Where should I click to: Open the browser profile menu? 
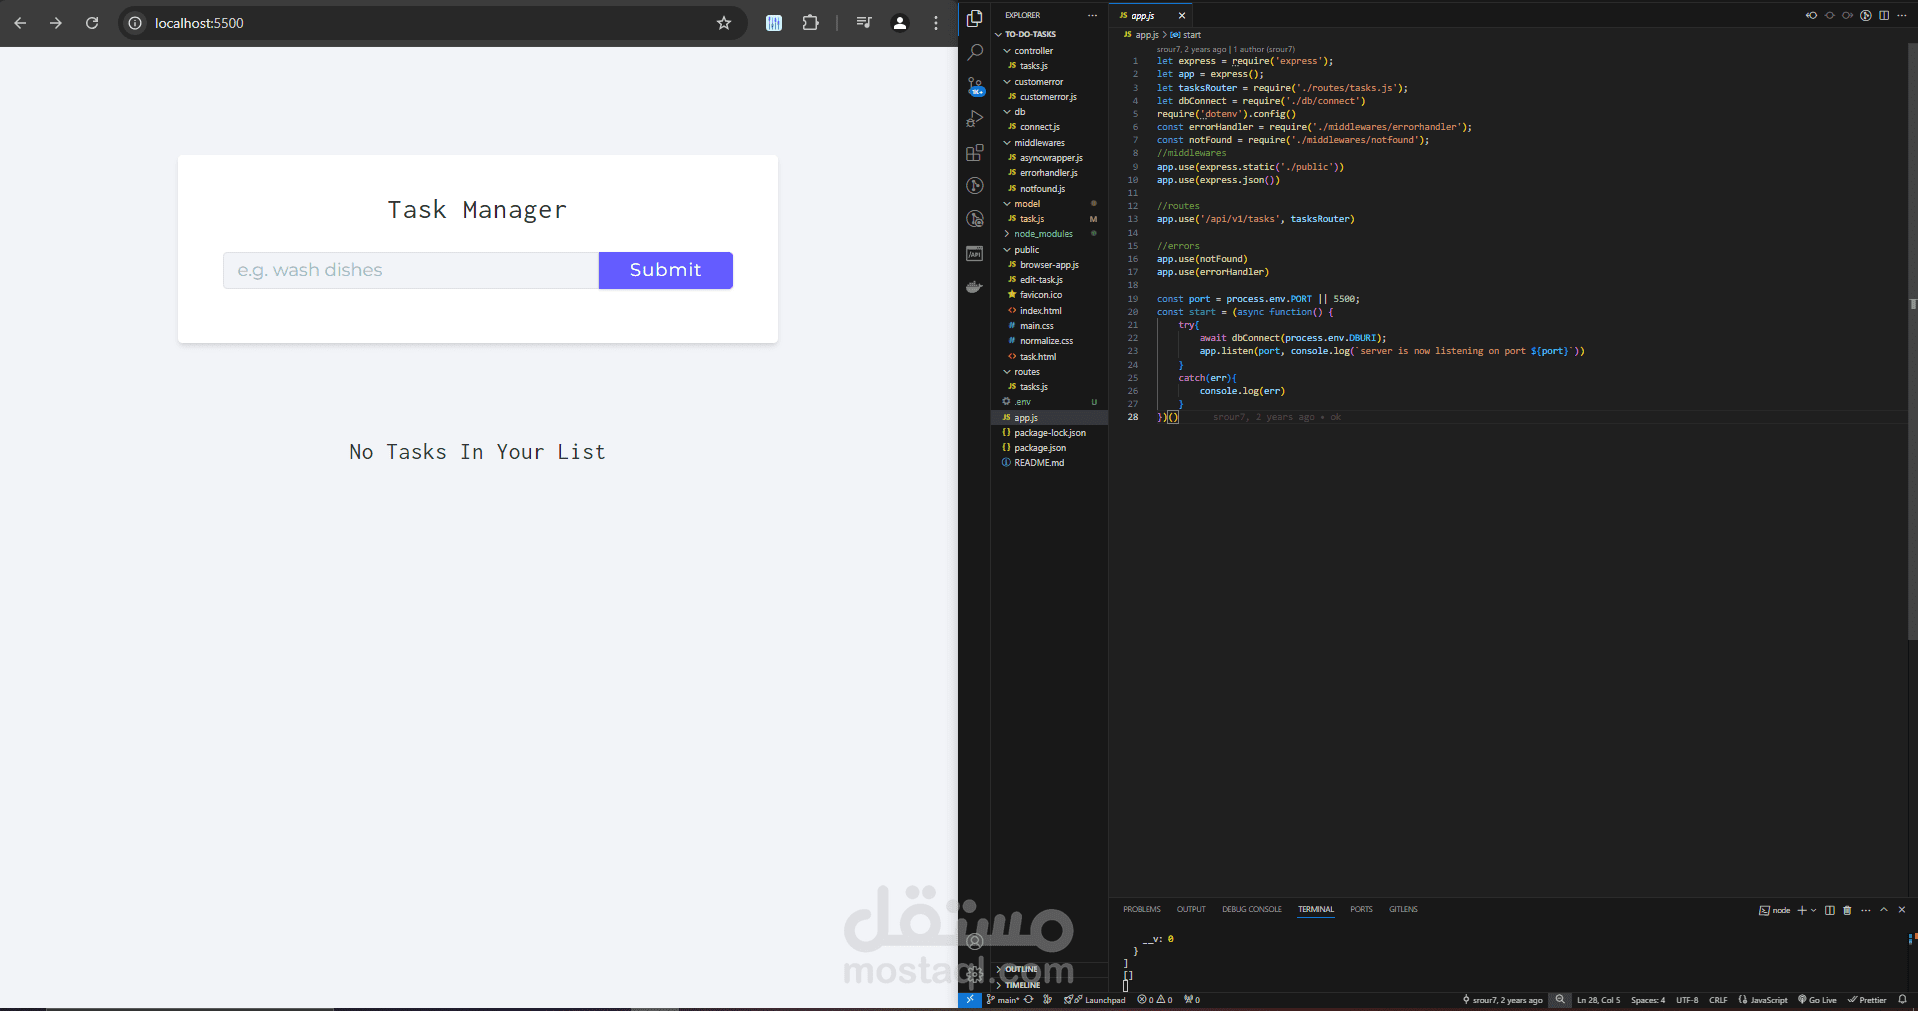click(x=900, y=23)
